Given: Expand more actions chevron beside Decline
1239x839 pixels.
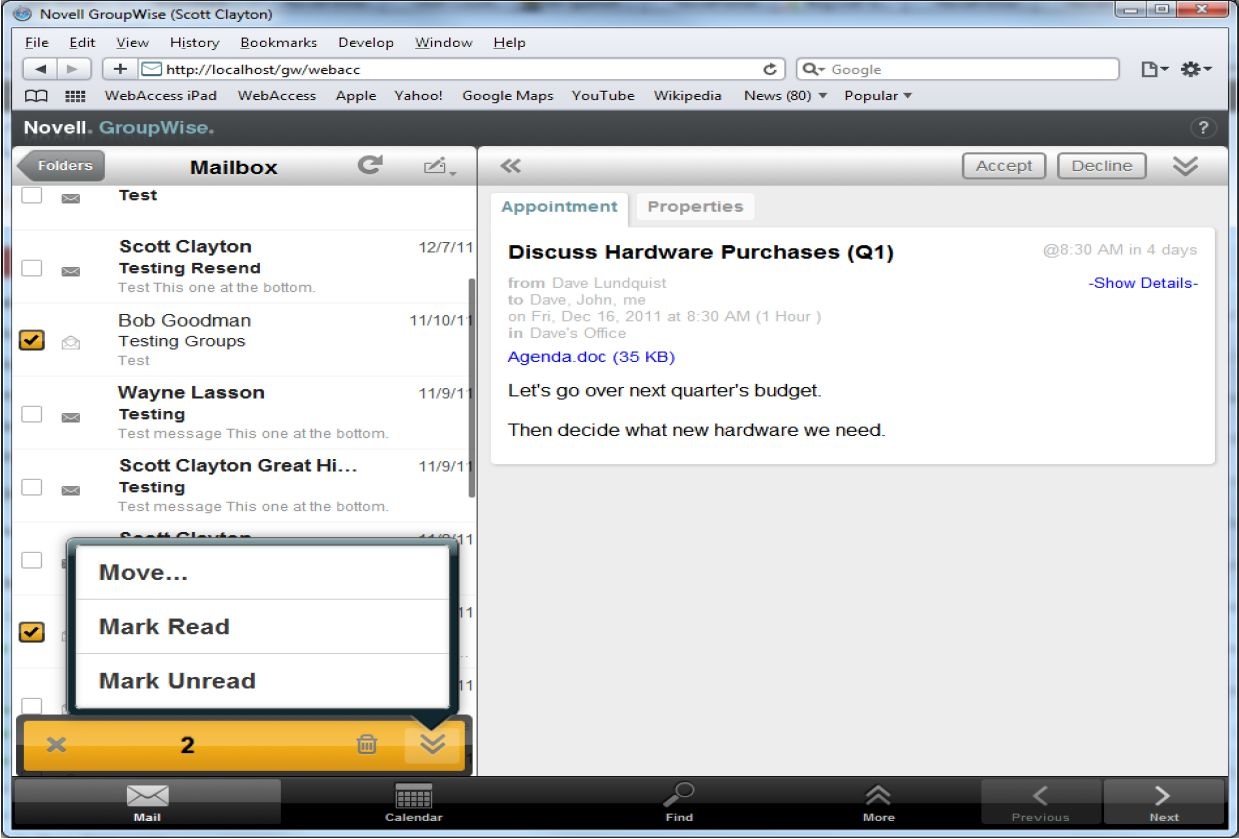Looking at the screenshot, I should (1185, 166).
